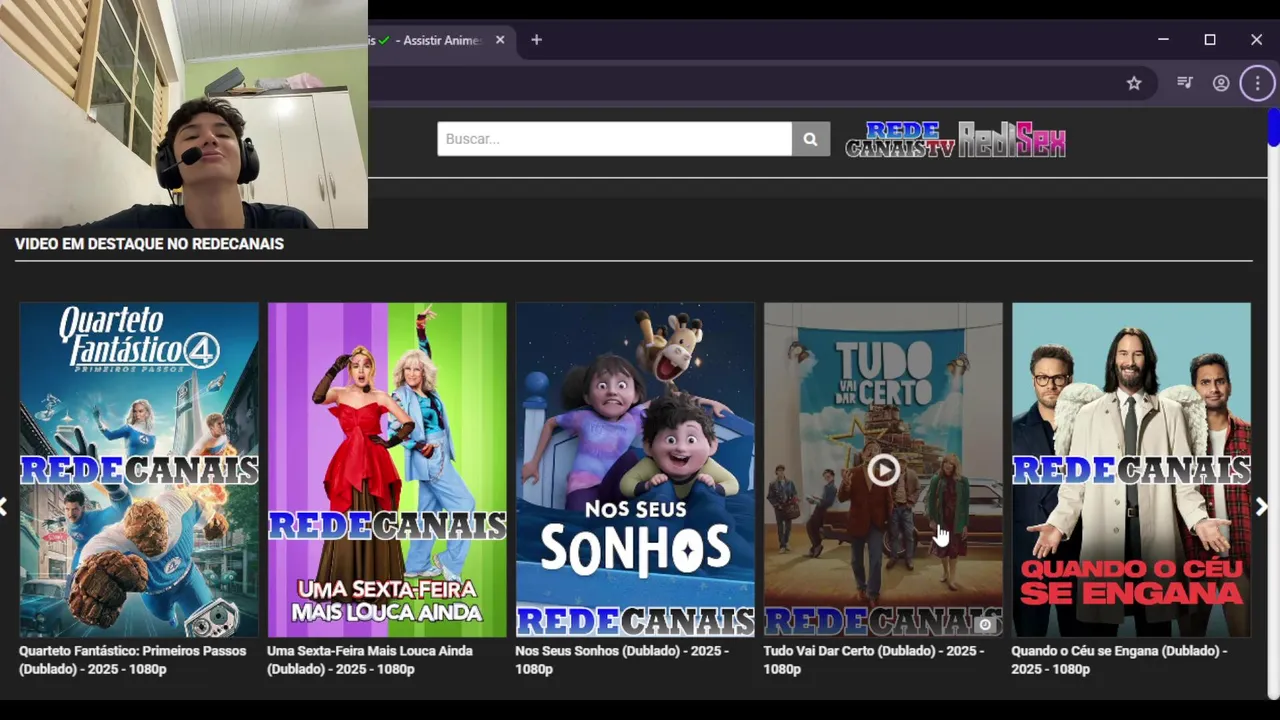Open link Quando o Céu se Engana (Dublado)
This screenshot has width=1280, height=720.
1119,660
